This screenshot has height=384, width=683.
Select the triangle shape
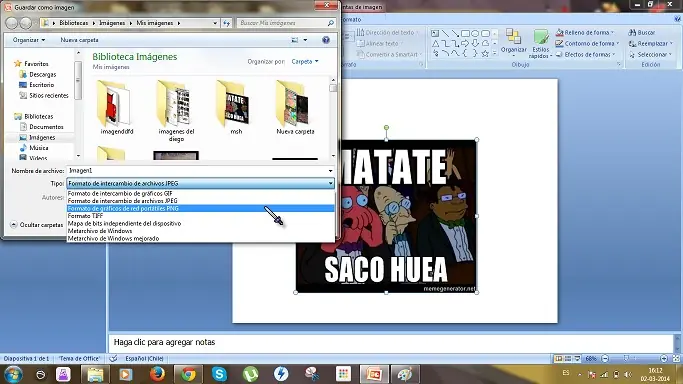[x=435, y=43]
